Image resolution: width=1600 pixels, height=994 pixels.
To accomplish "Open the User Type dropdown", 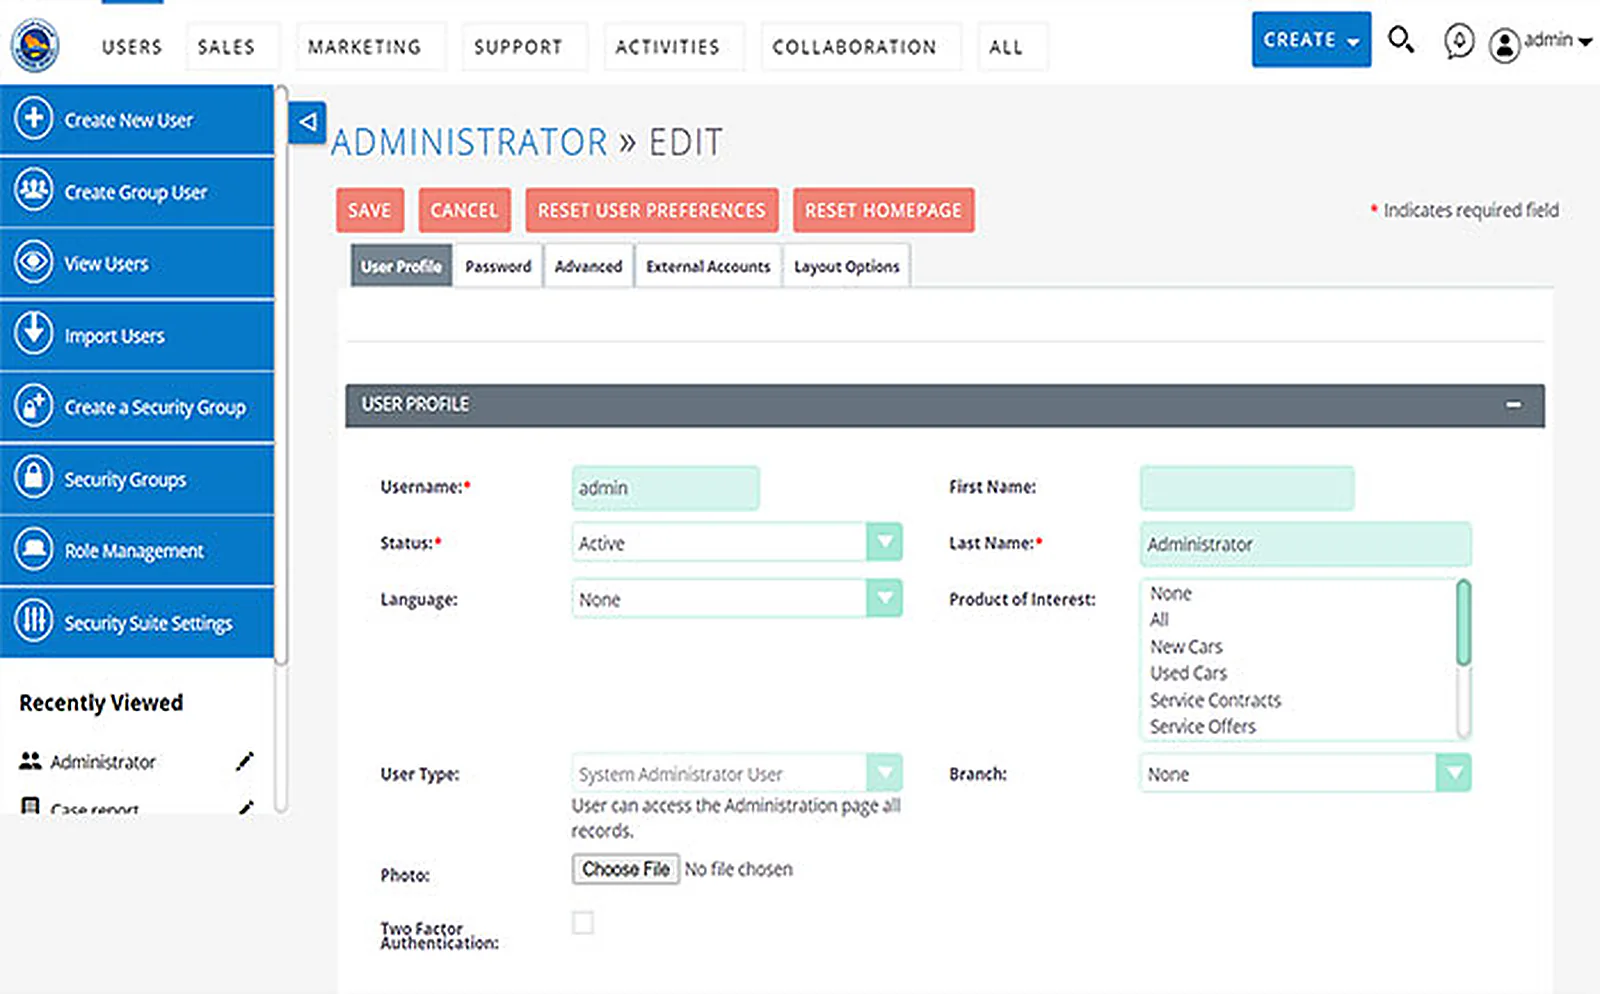I will [x=737, y=773].
